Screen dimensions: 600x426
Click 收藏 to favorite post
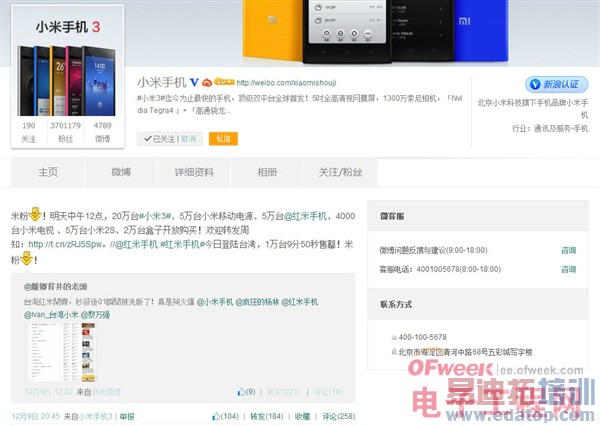coord(302,416)
